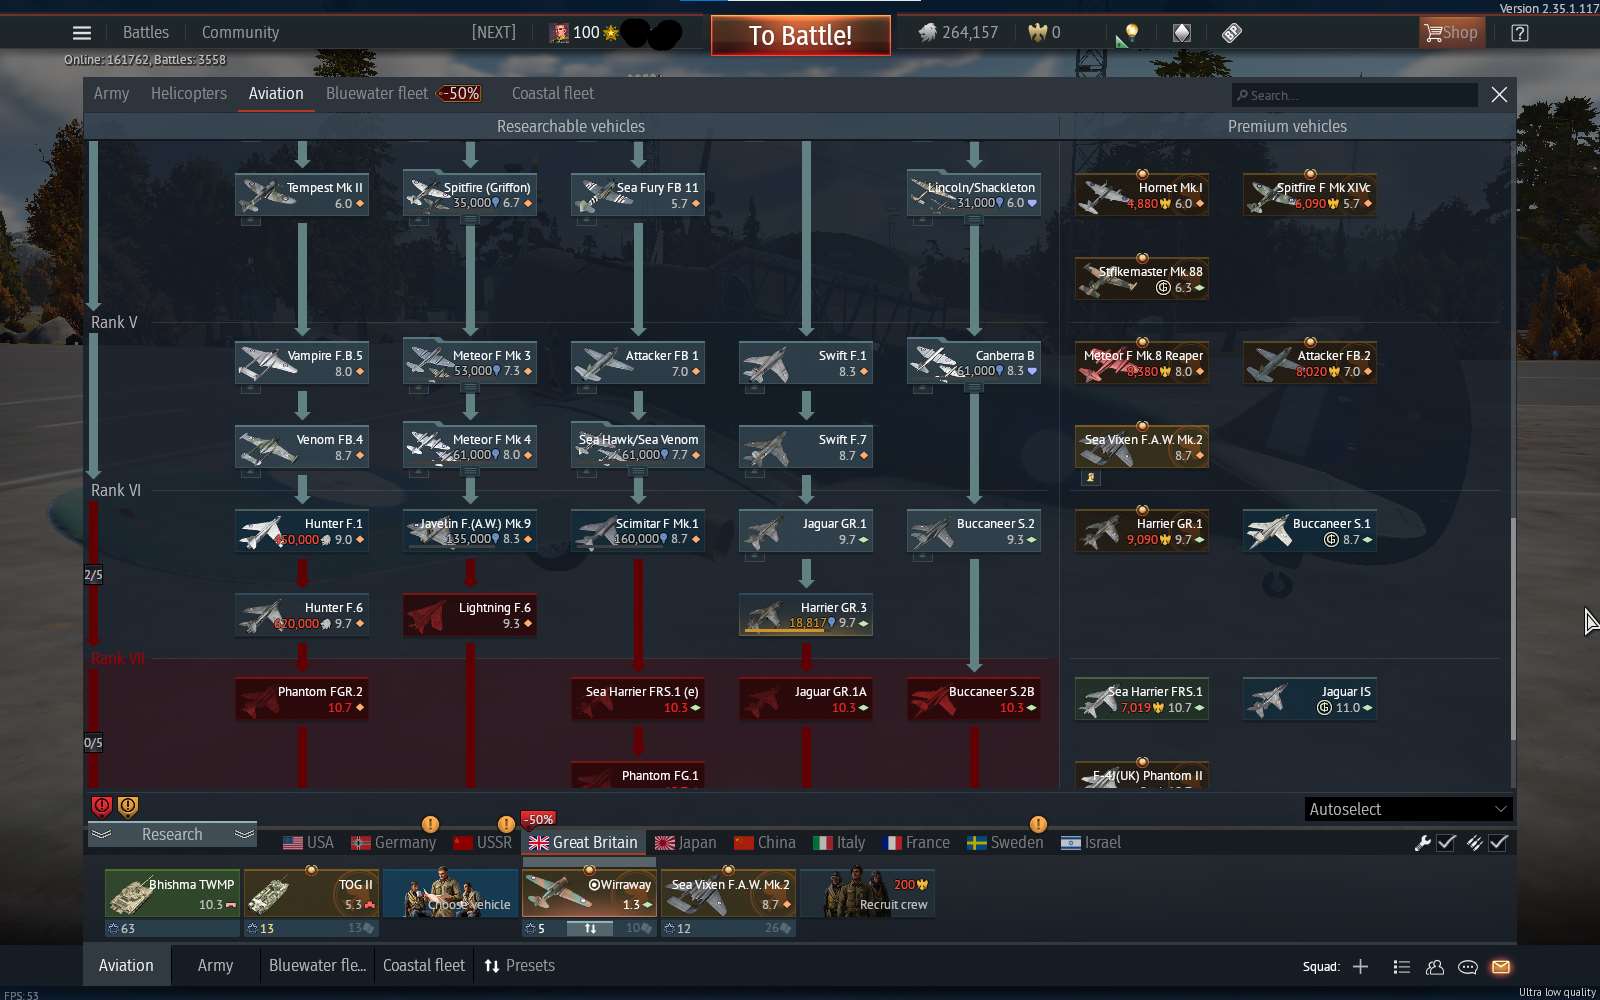Viewport: 1600px width, 1000px height.
Task: Open the Presets button
Action: pos(520,966)
